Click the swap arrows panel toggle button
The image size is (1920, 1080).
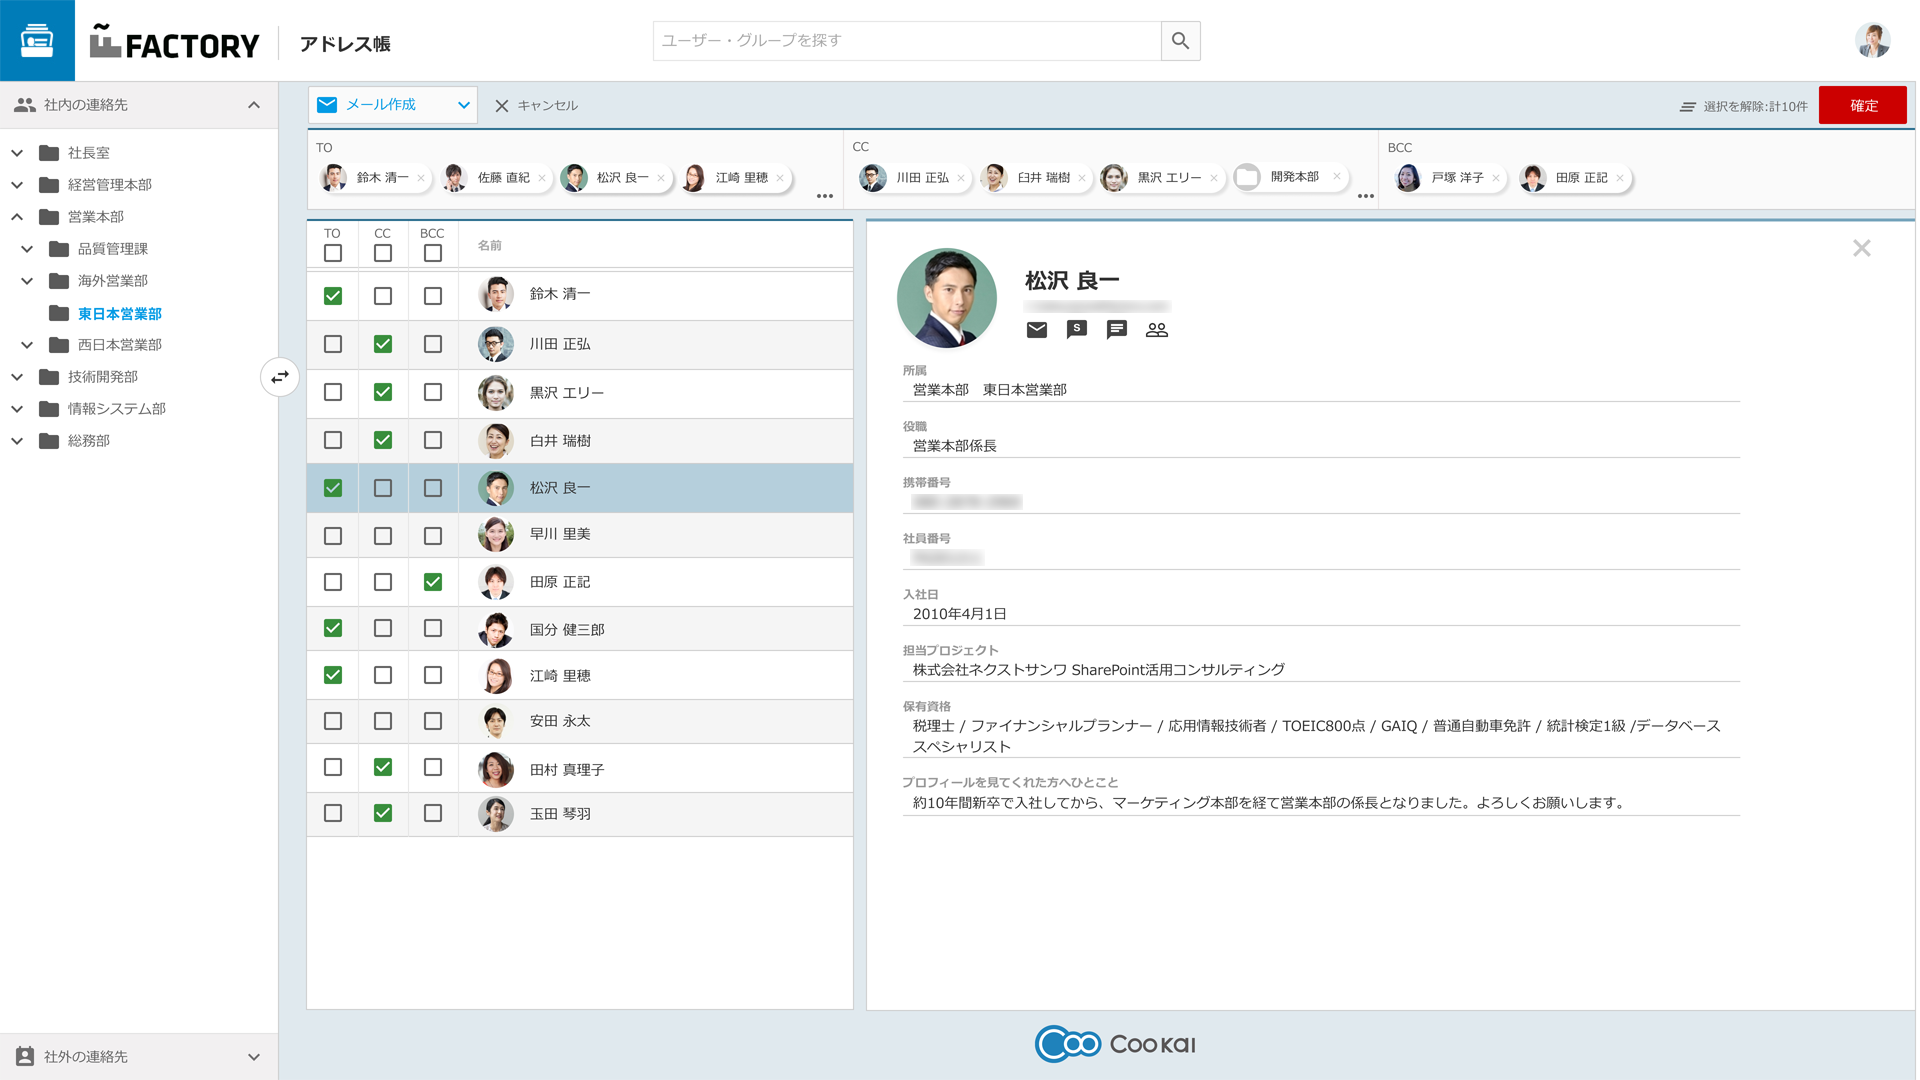280,377
